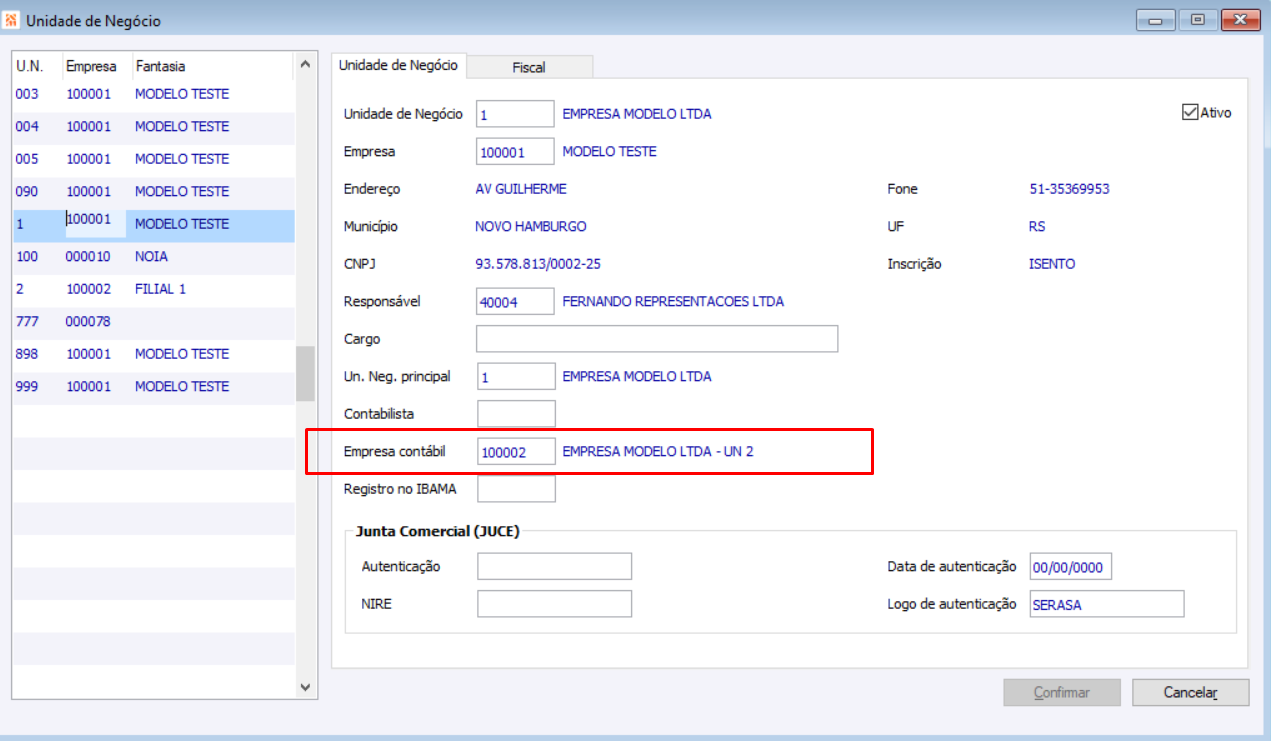
Task: Click the NIRE input field
Action: point(554,604)
